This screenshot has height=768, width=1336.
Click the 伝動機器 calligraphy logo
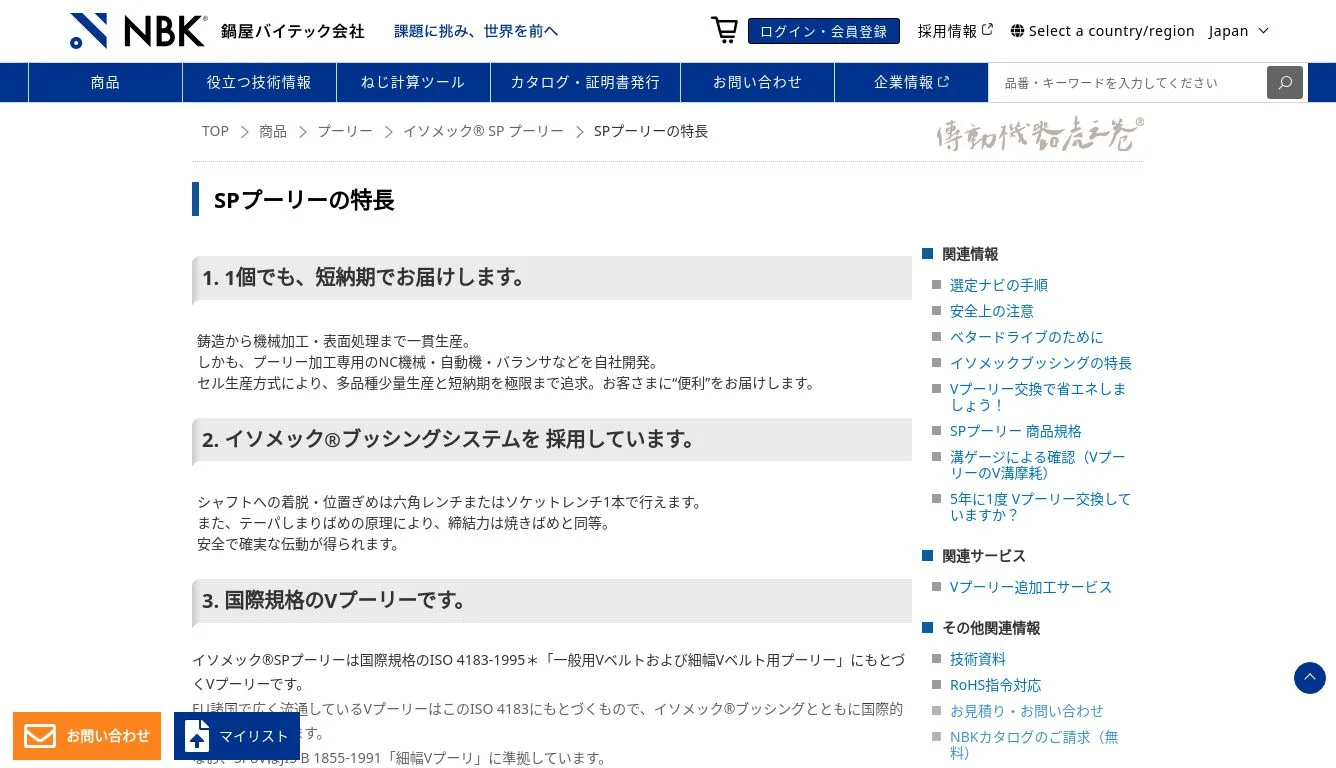pyautogui.click(x=1040, y=133)
